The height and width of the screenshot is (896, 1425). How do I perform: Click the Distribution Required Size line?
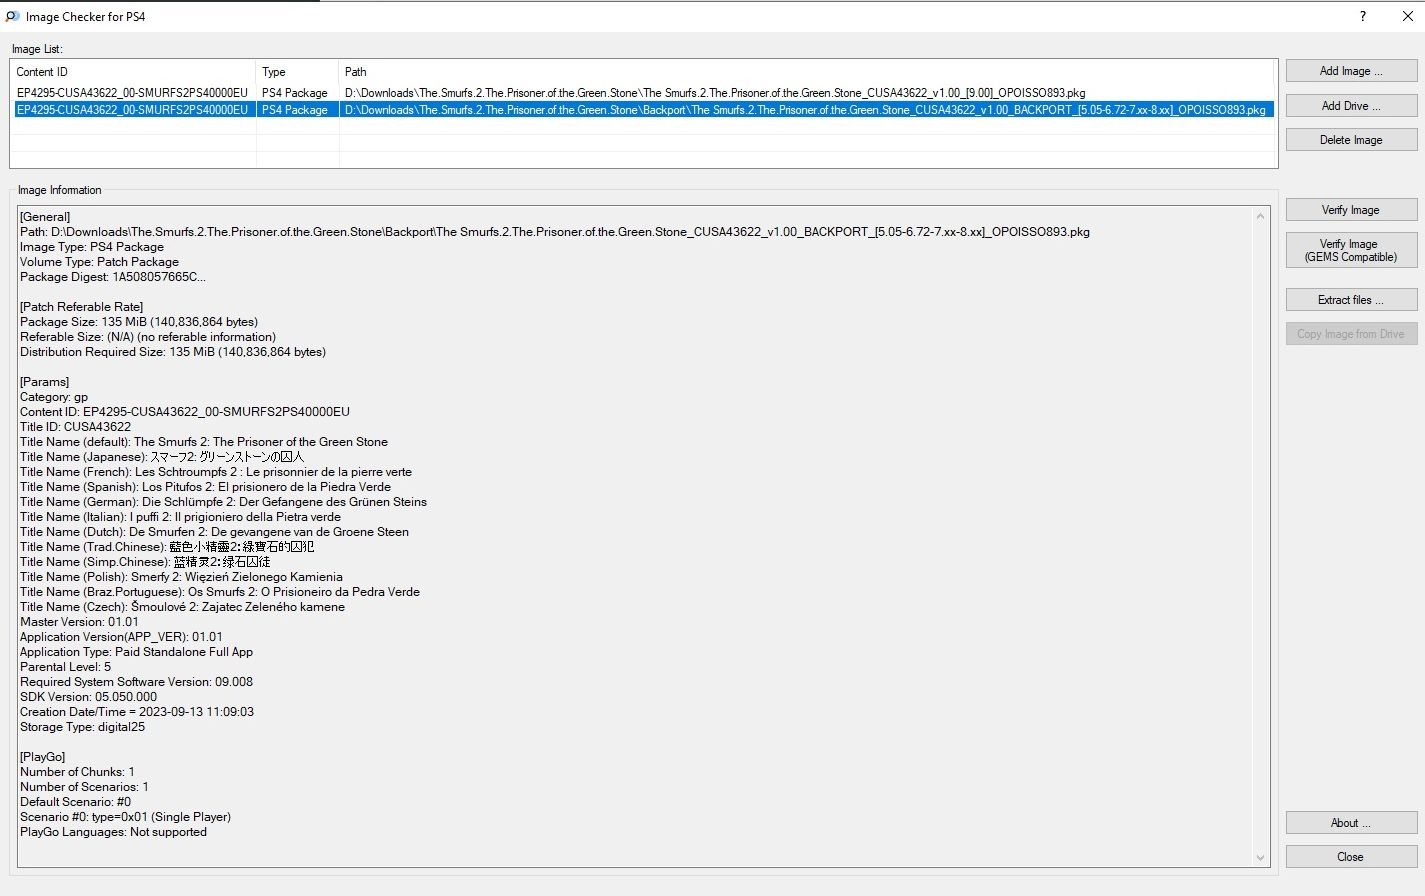[x=173, y=352]
